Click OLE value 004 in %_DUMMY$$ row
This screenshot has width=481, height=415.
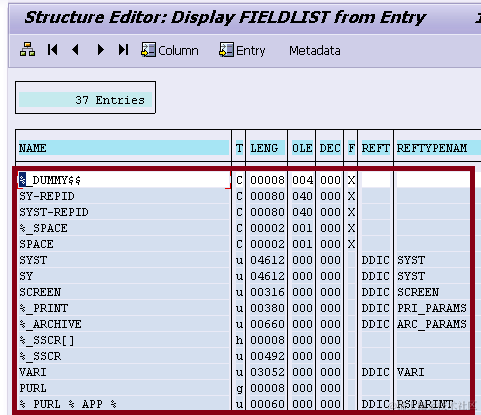[x=302, y=180]
